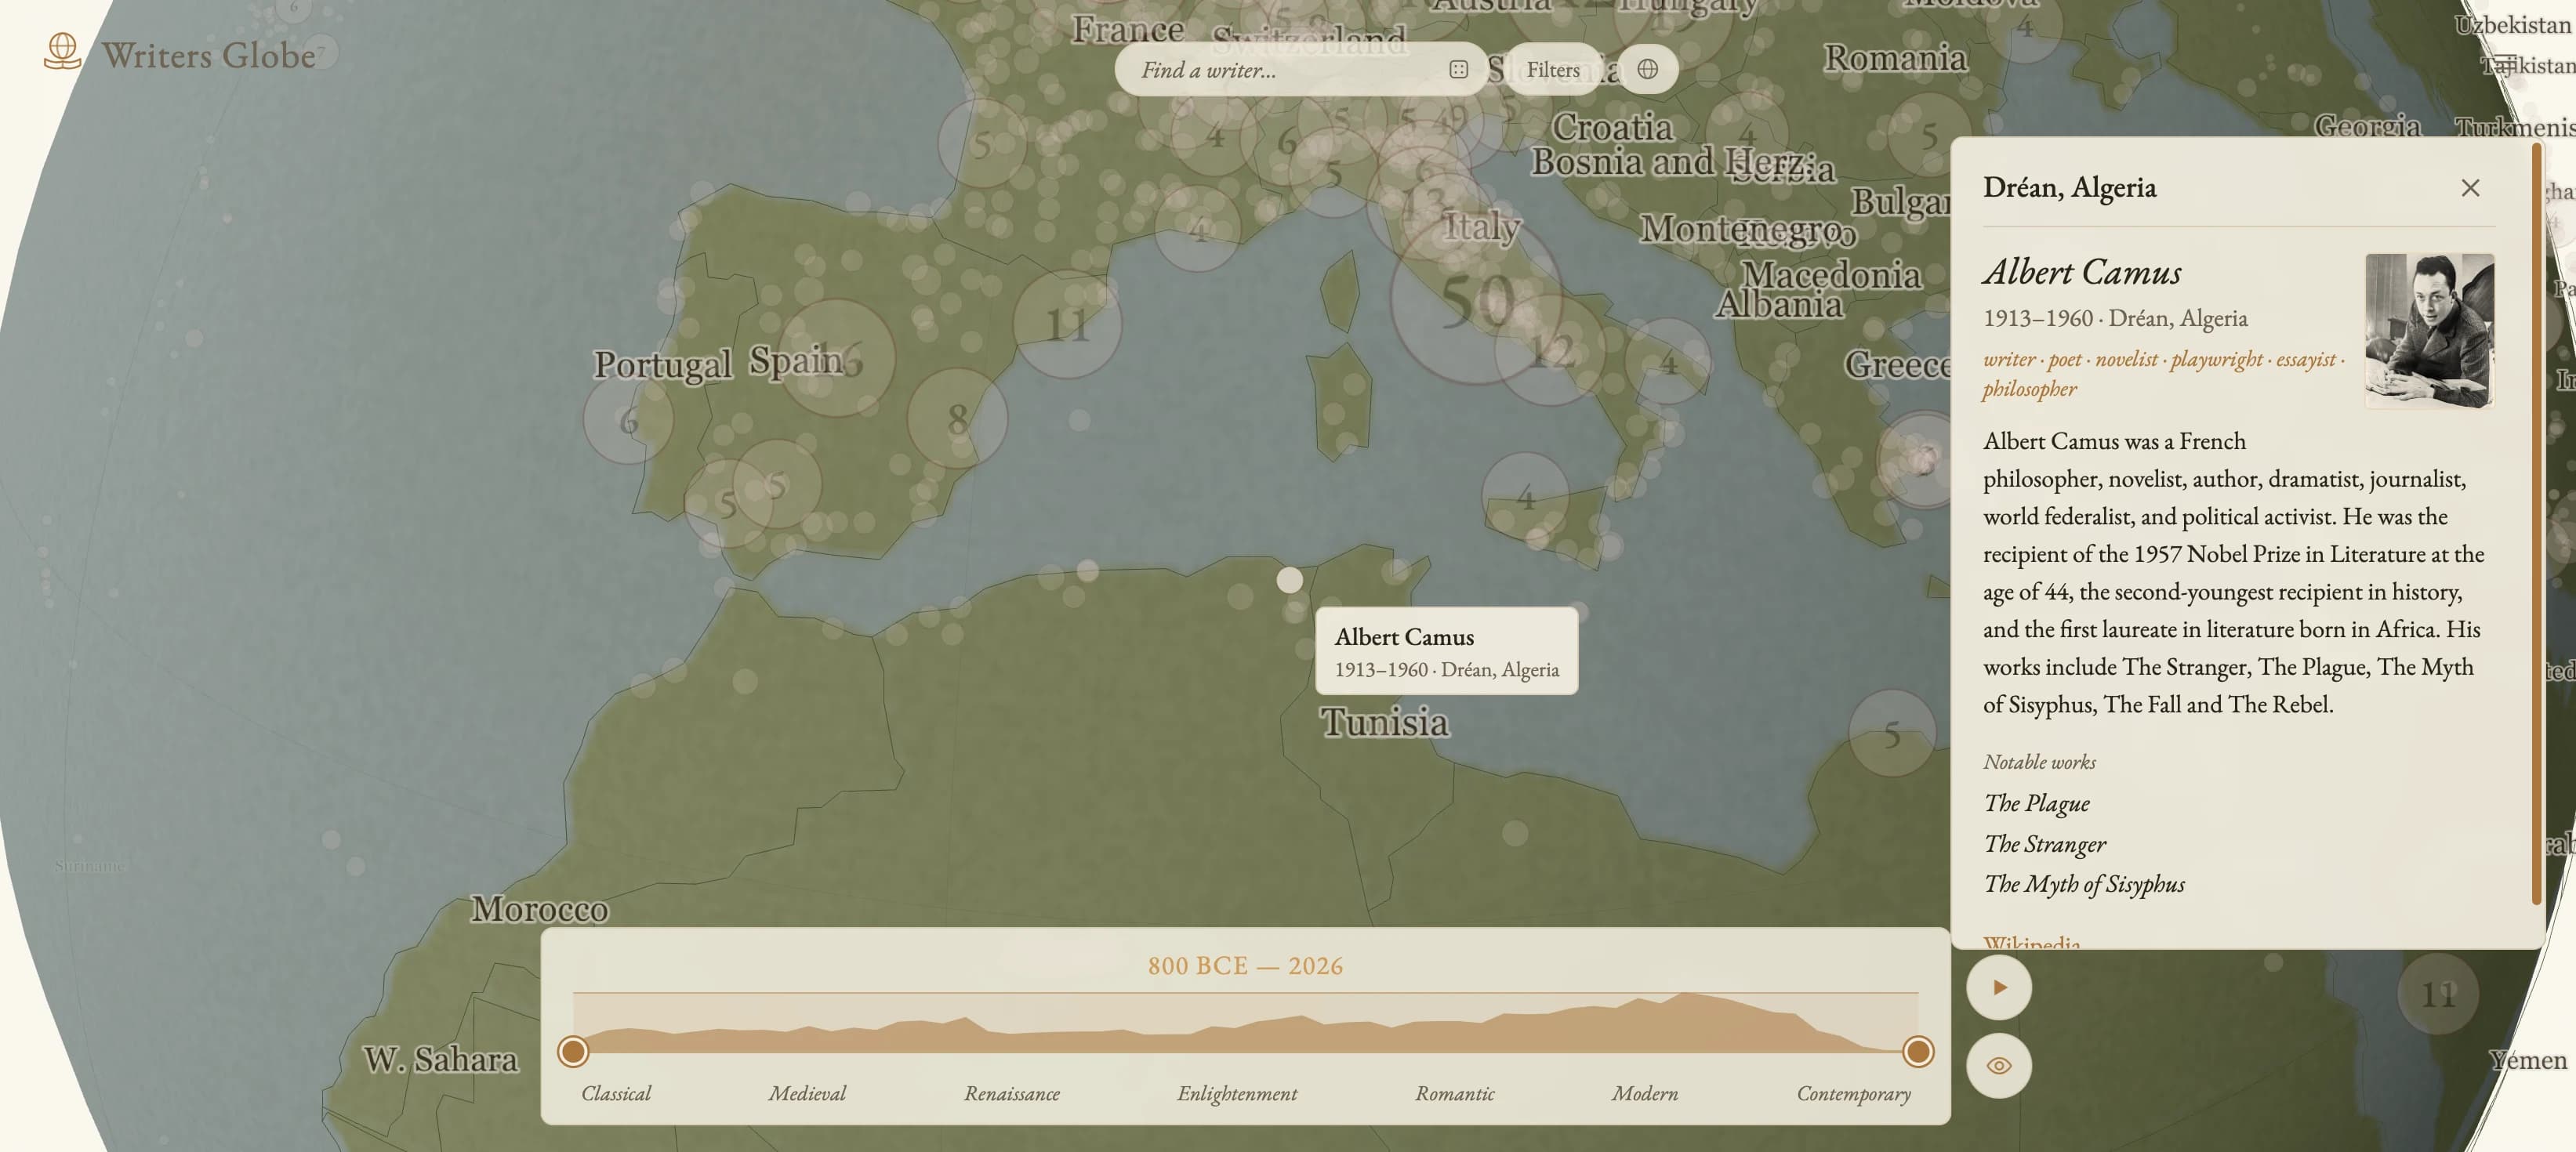
Task: Open The Myth of Sisyphus link
Action: [2085, 884]
